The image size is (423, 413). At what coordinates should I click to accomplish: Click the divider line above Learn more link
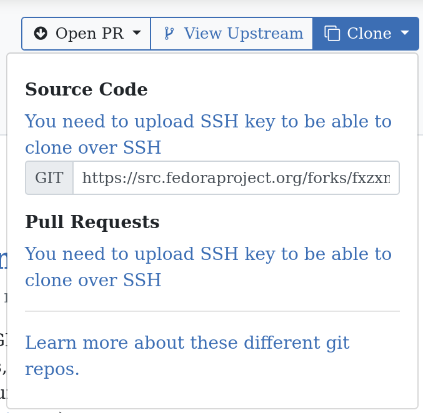[212, 311]
